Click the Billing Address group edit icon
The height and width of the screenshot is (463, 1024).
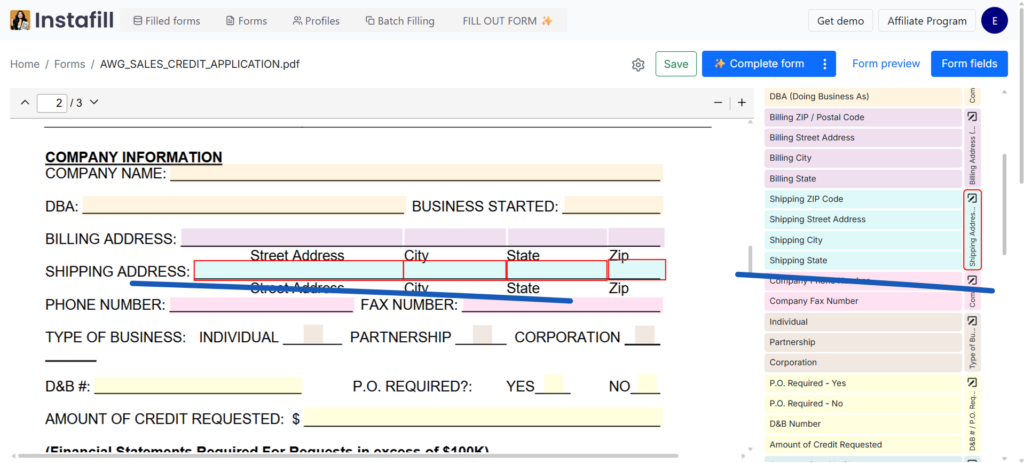[x=972, y=117]
